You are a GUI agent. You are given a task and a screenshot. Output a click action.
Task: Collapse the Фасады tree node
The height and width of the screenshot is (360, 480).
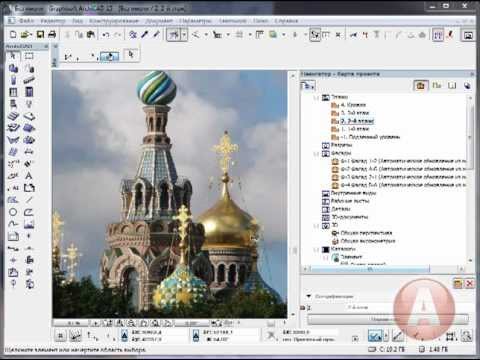point(316,154)
